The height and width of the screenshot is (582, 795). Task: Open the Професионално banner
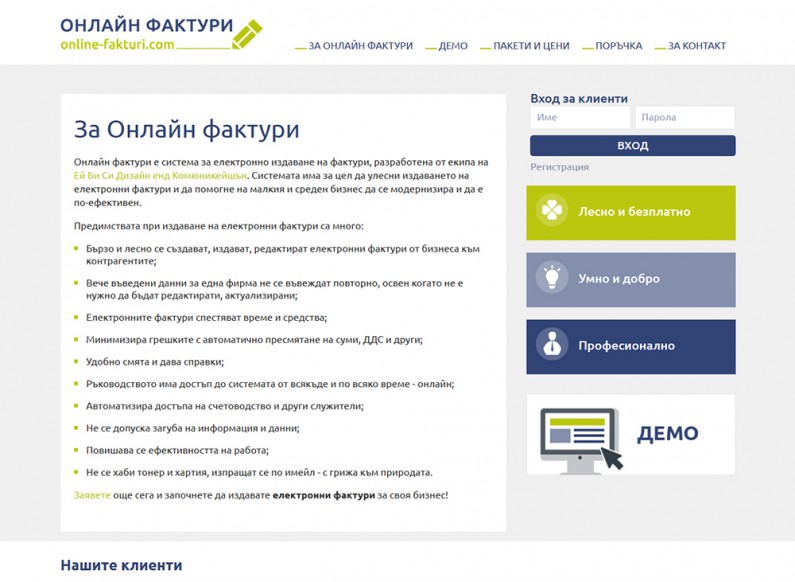coord(631,347)
